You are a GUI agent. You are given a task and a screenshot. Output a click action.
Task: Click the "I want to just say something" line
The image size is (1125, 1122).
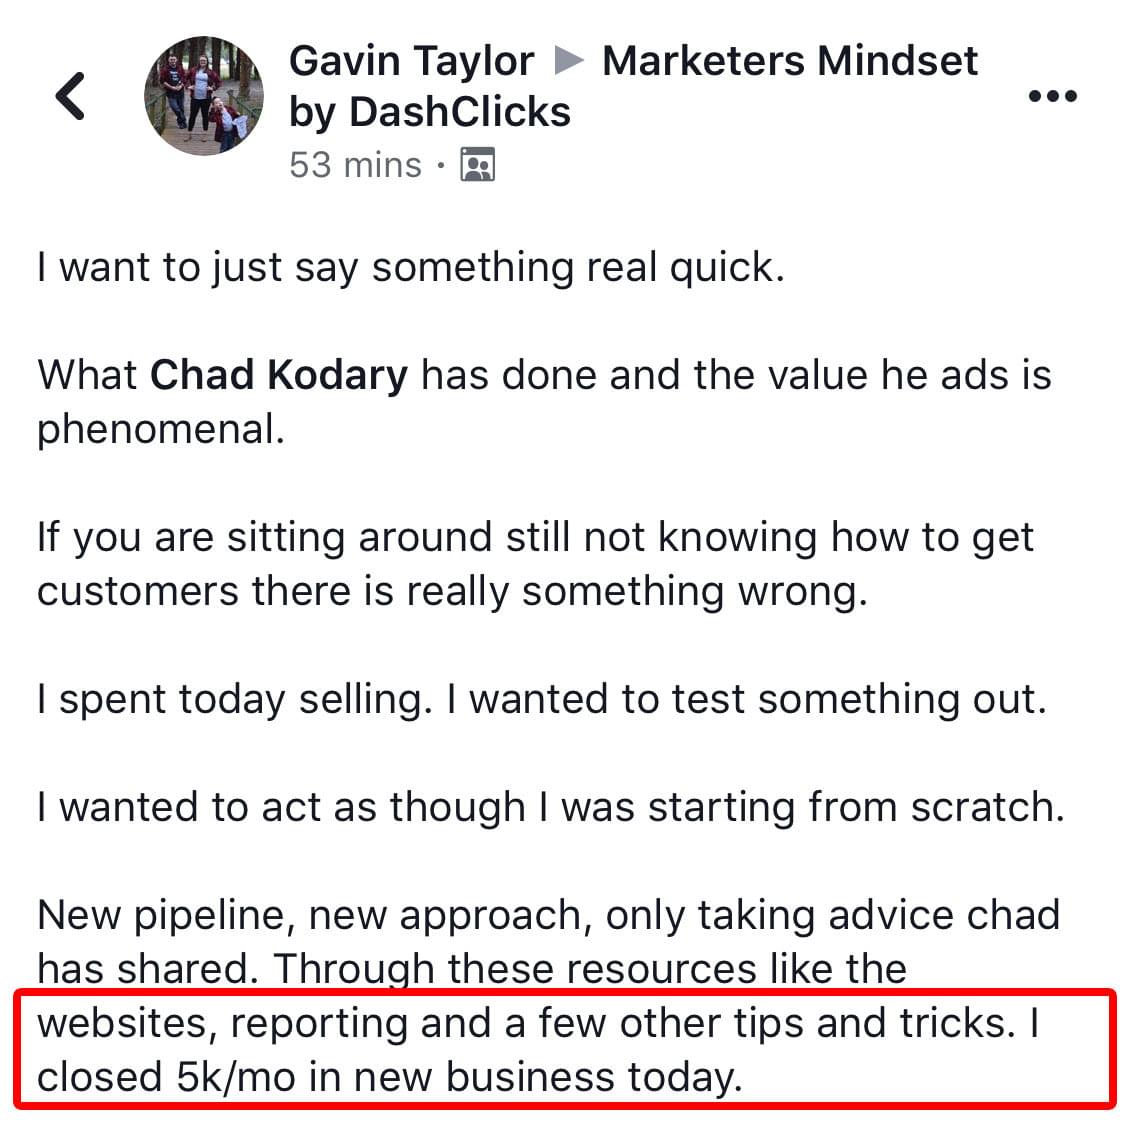(x=411, y=268)
